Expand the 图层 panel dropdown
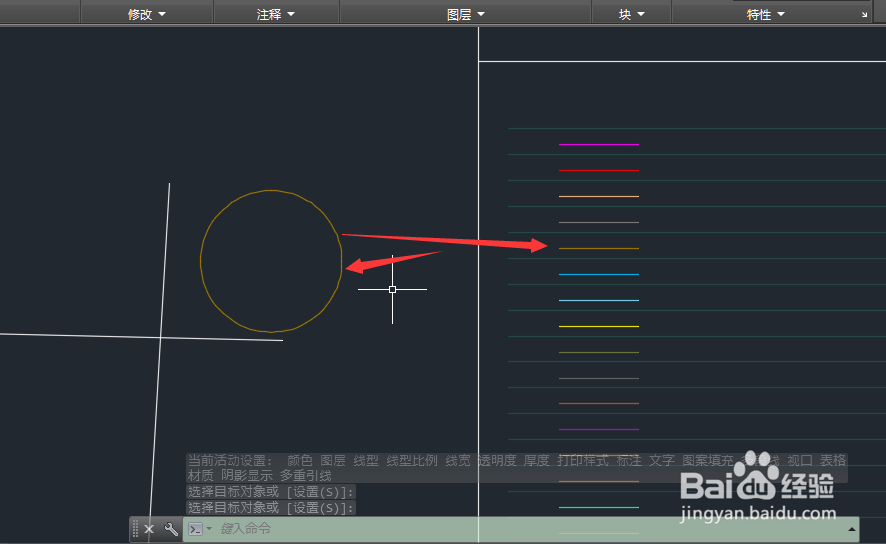The width and height of the screenshot is (886, 544). tap(466, 14)
